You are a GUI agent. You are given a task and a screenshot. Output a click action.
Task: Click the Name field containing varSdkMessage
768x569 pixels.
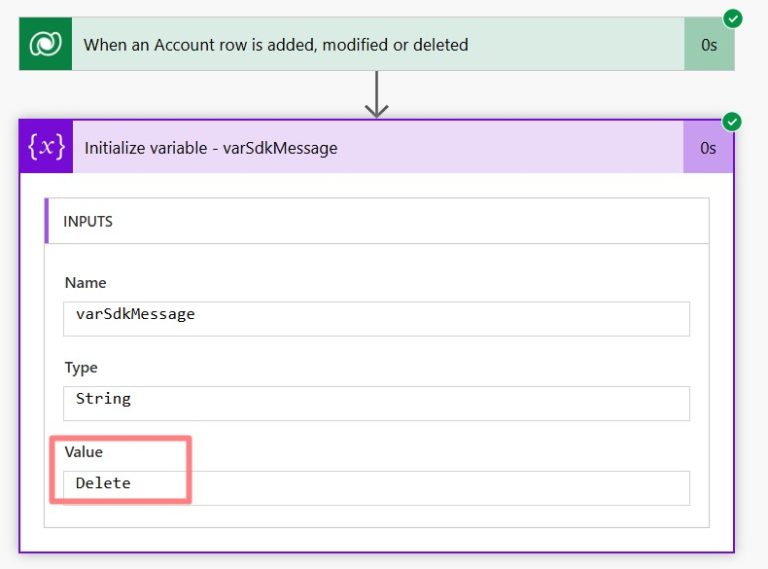[376, 318]
